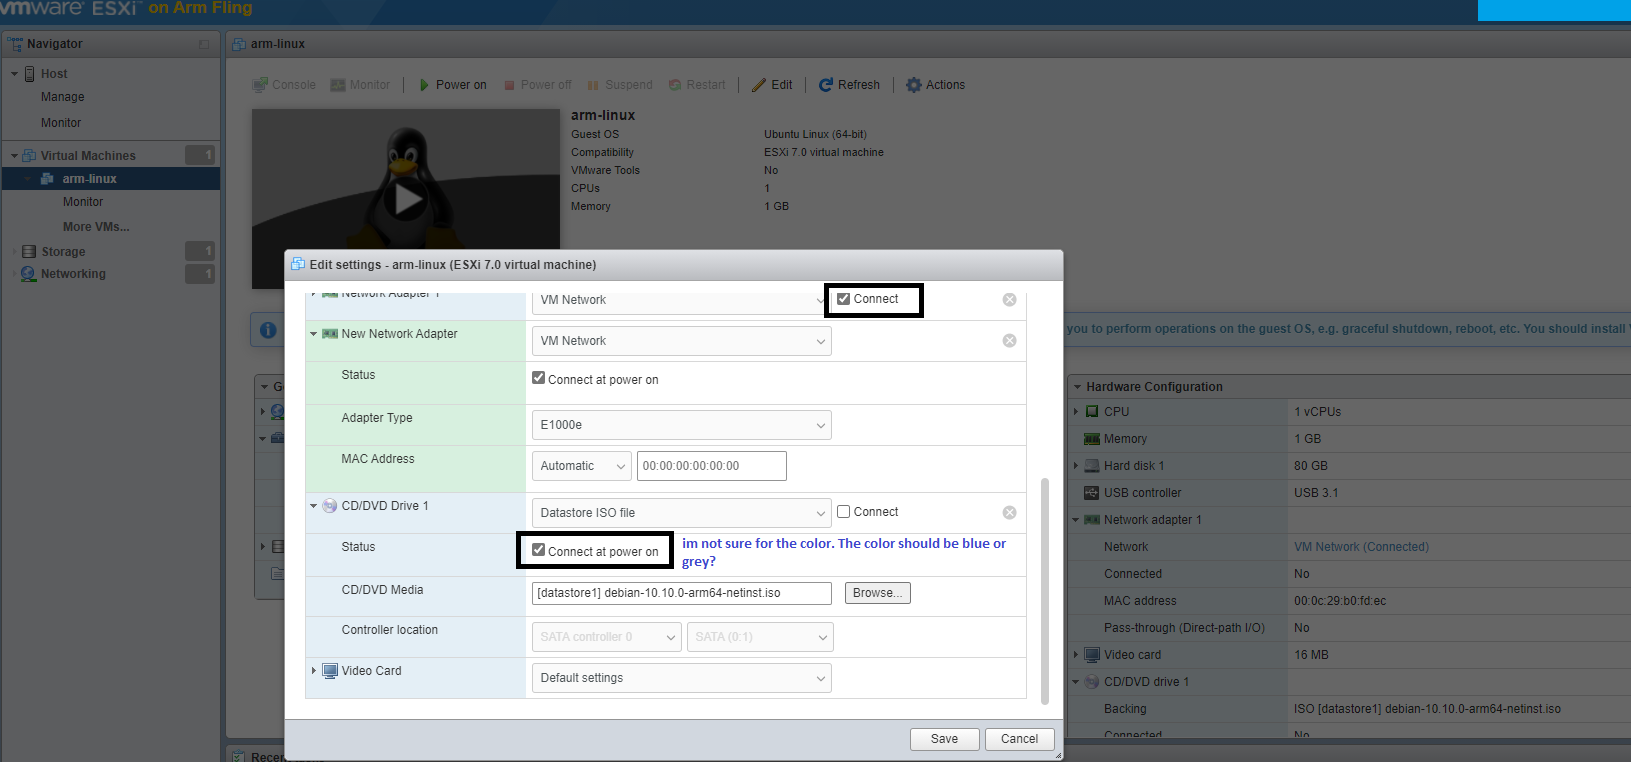Screen dimensions: 1631x762
Task: Click the Suspend icon
Action: [594, 85]
